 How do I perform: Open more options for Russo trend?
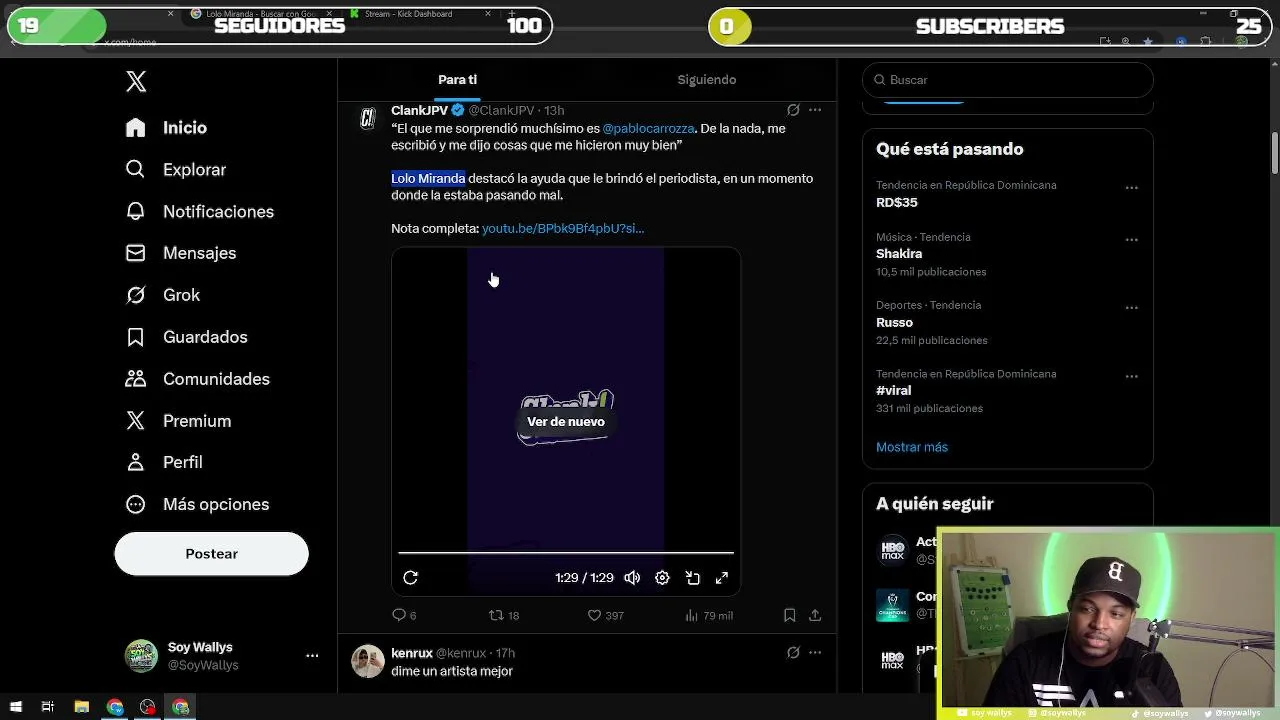1132,308
